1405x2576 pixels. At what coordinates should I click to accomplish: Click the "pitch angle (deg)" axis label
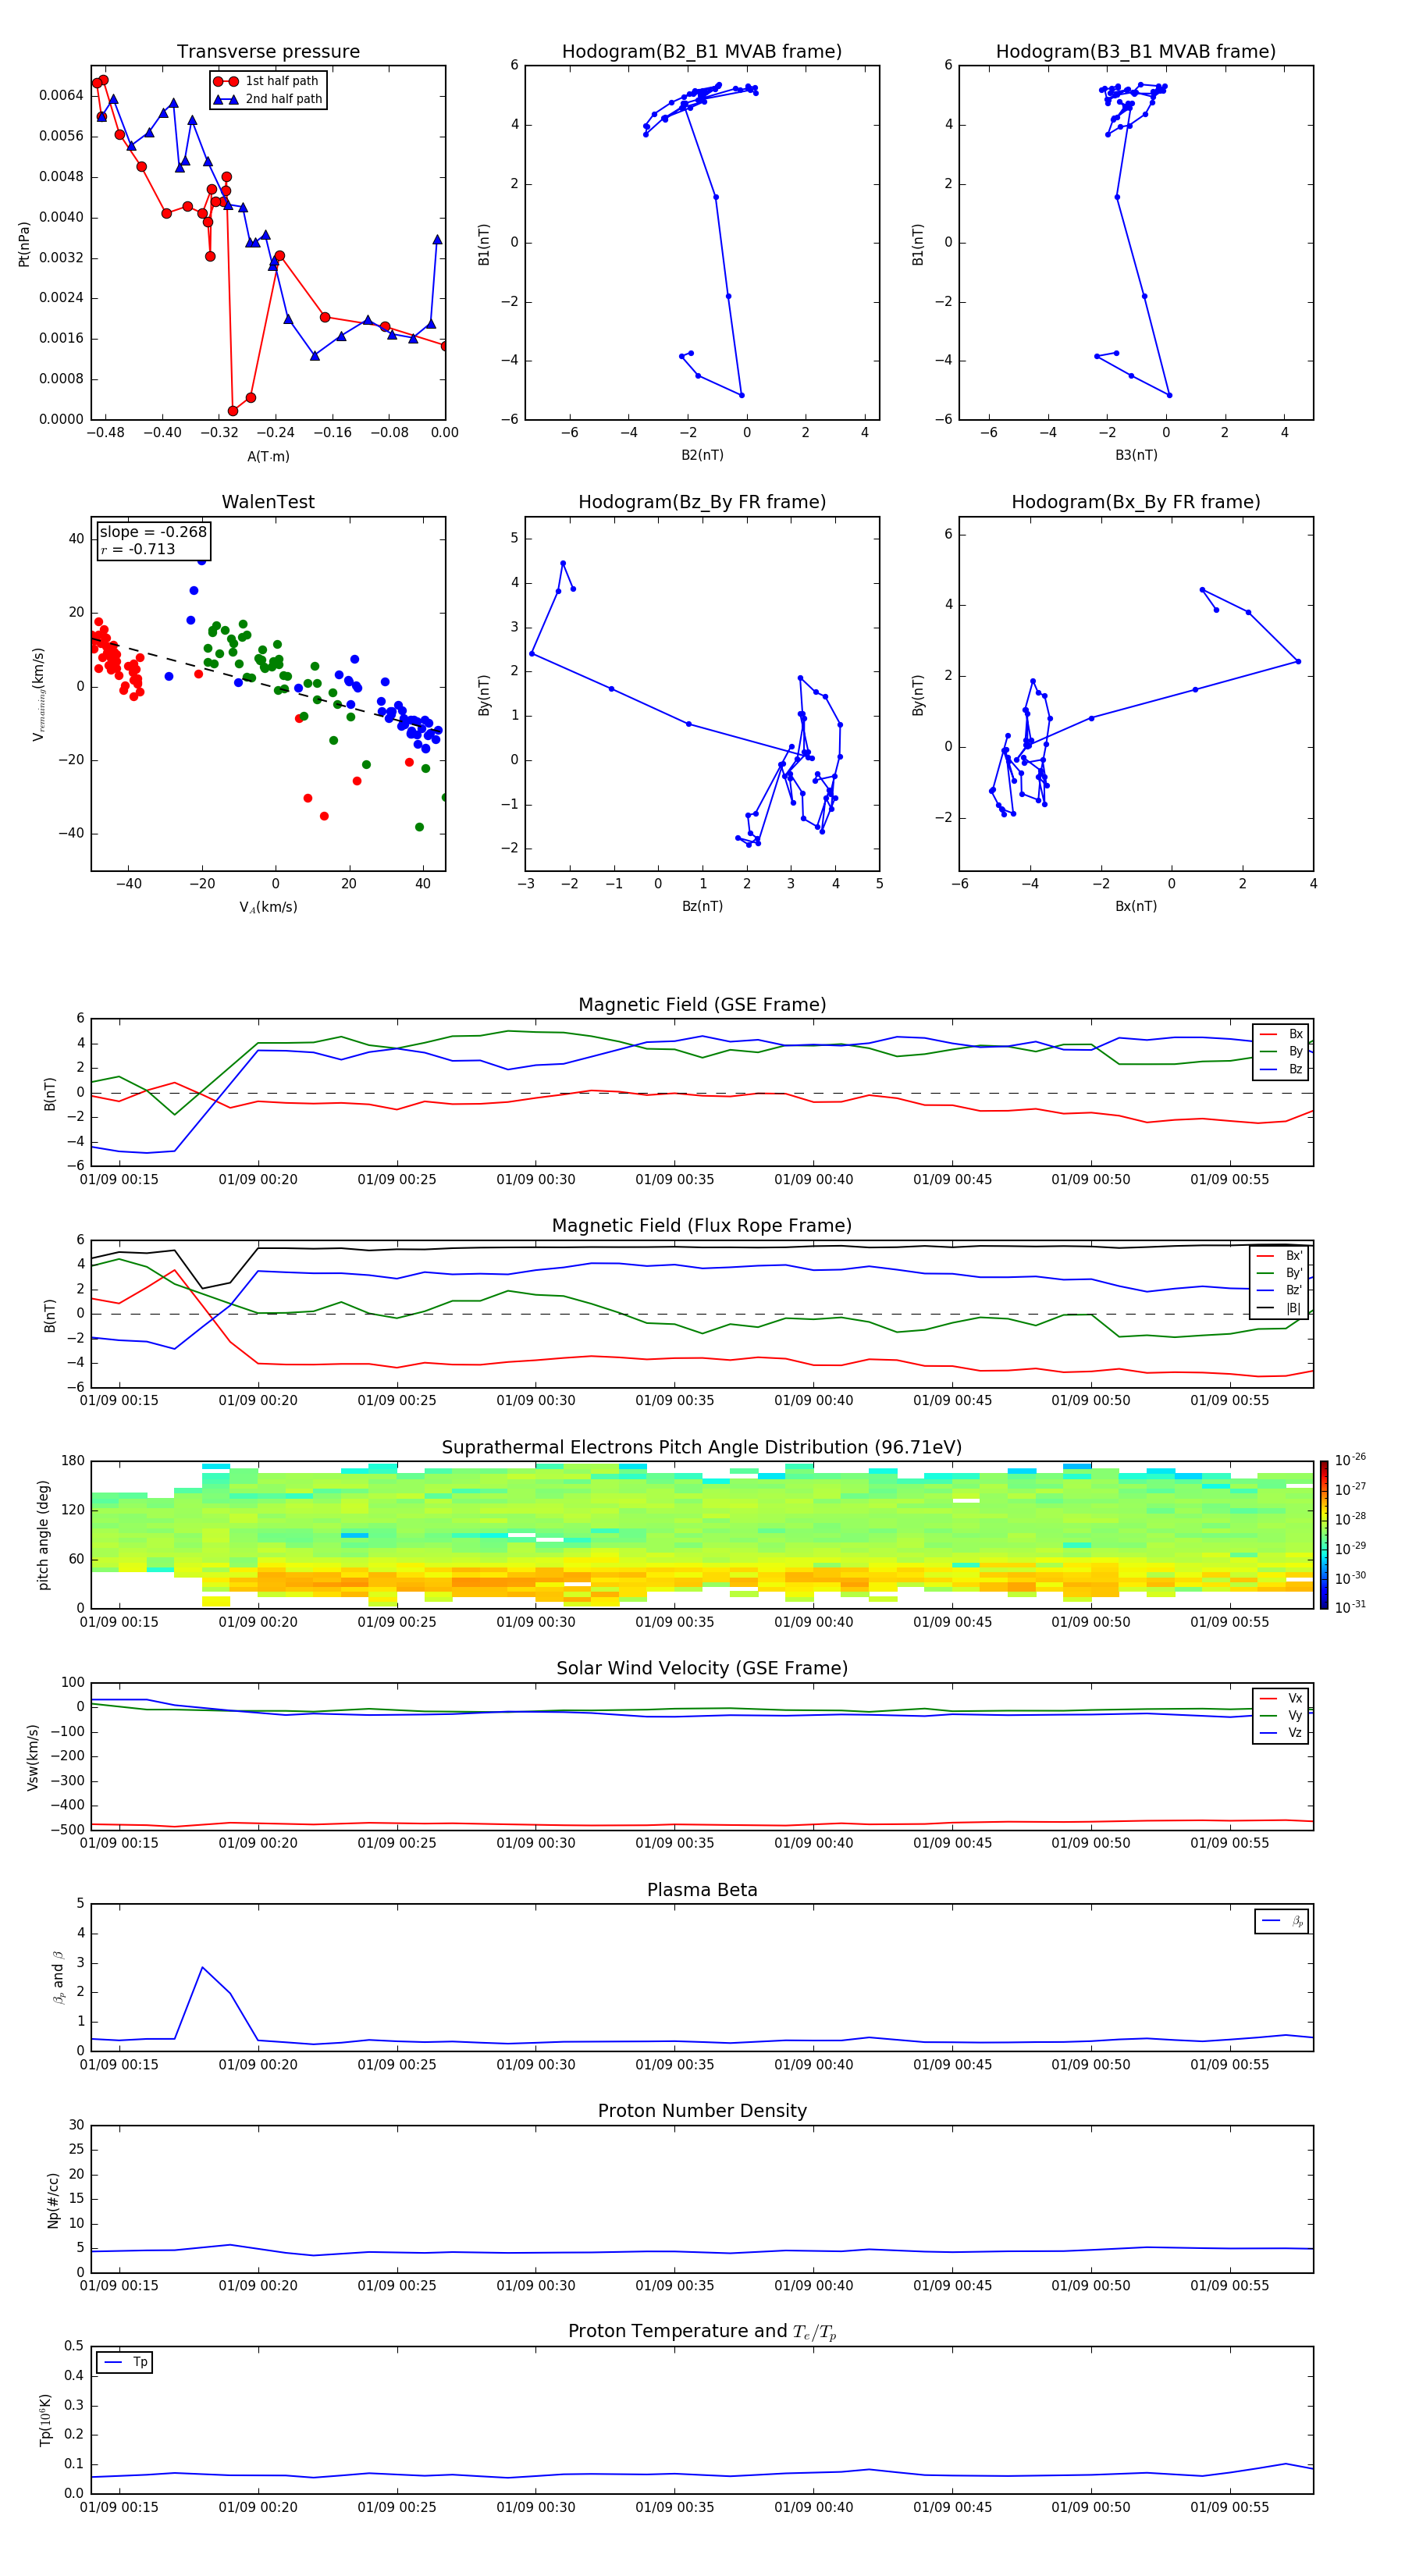[43, 1535]
